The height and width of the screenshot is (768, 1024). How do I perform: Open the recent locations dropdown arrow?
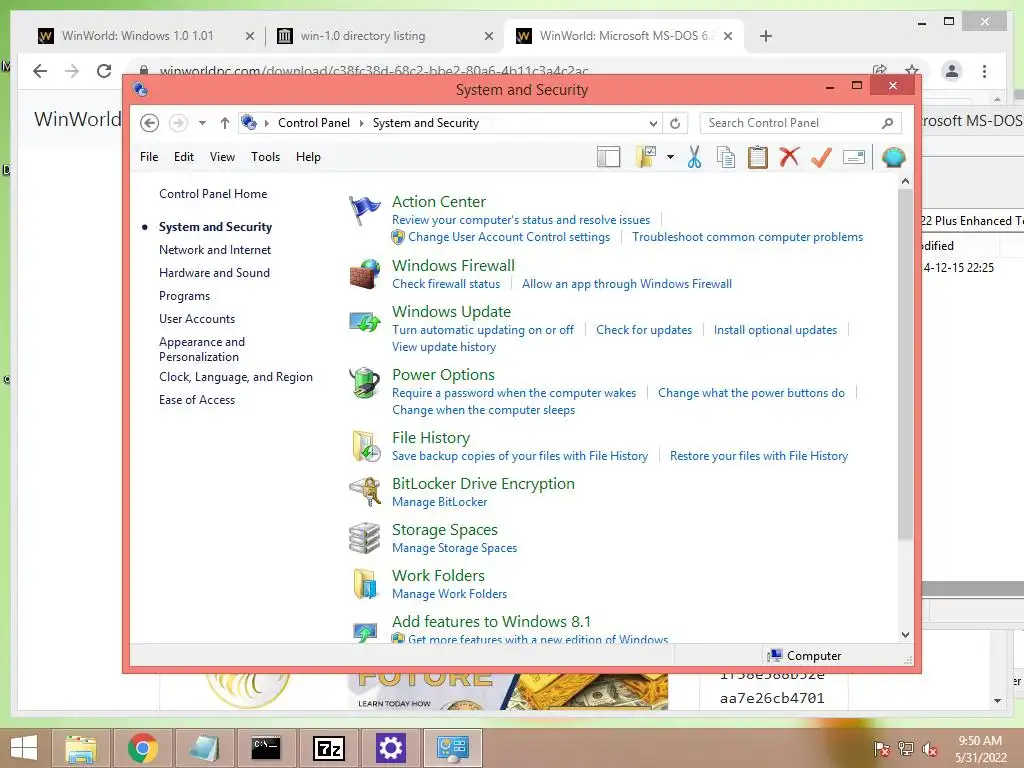pyautogui.click(x=202, y=123)
